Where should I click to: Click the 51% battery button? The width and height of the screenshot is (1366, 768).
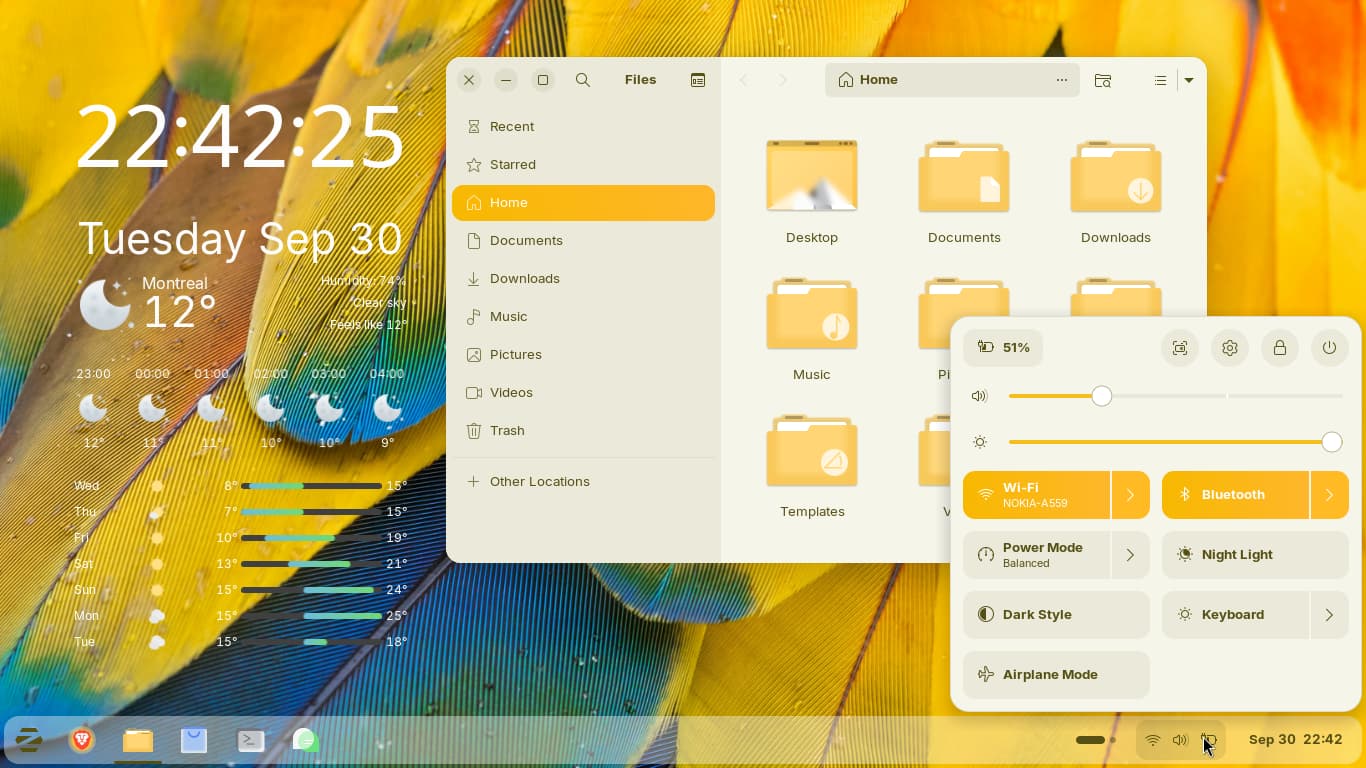point(1003,348)
